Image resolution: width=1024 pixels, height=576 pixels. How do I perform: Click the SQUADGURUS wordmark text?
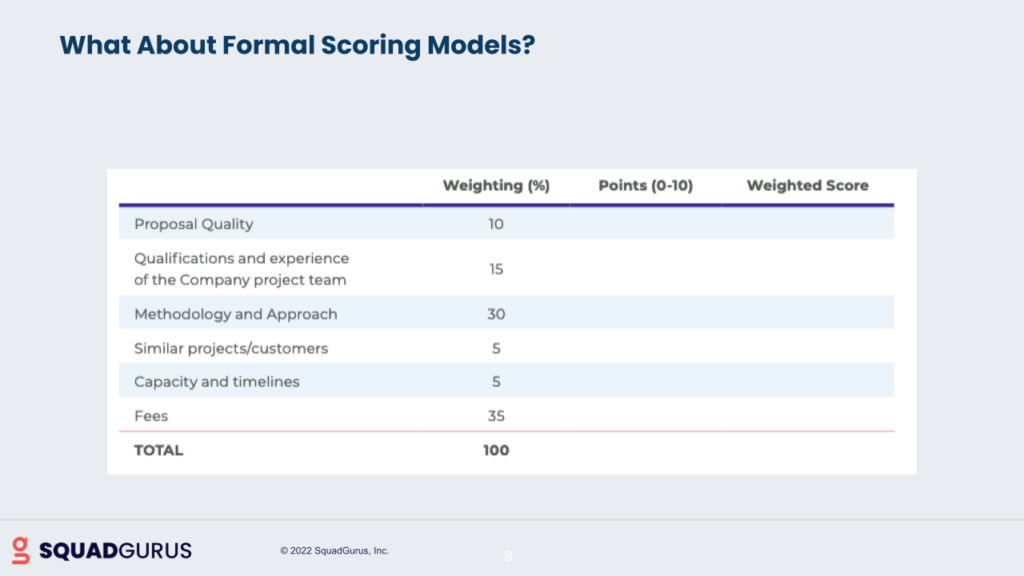click(115, 550)
